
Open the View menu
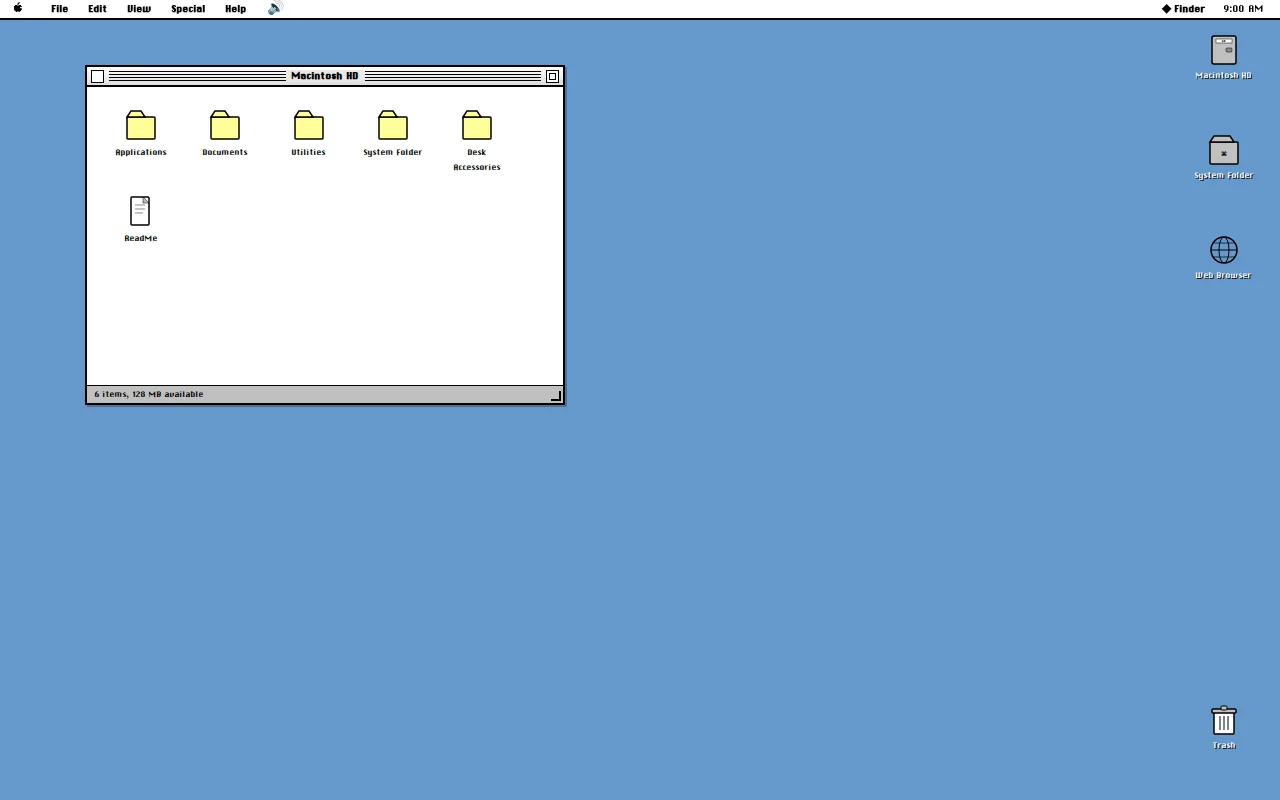[x=139, y=9]
